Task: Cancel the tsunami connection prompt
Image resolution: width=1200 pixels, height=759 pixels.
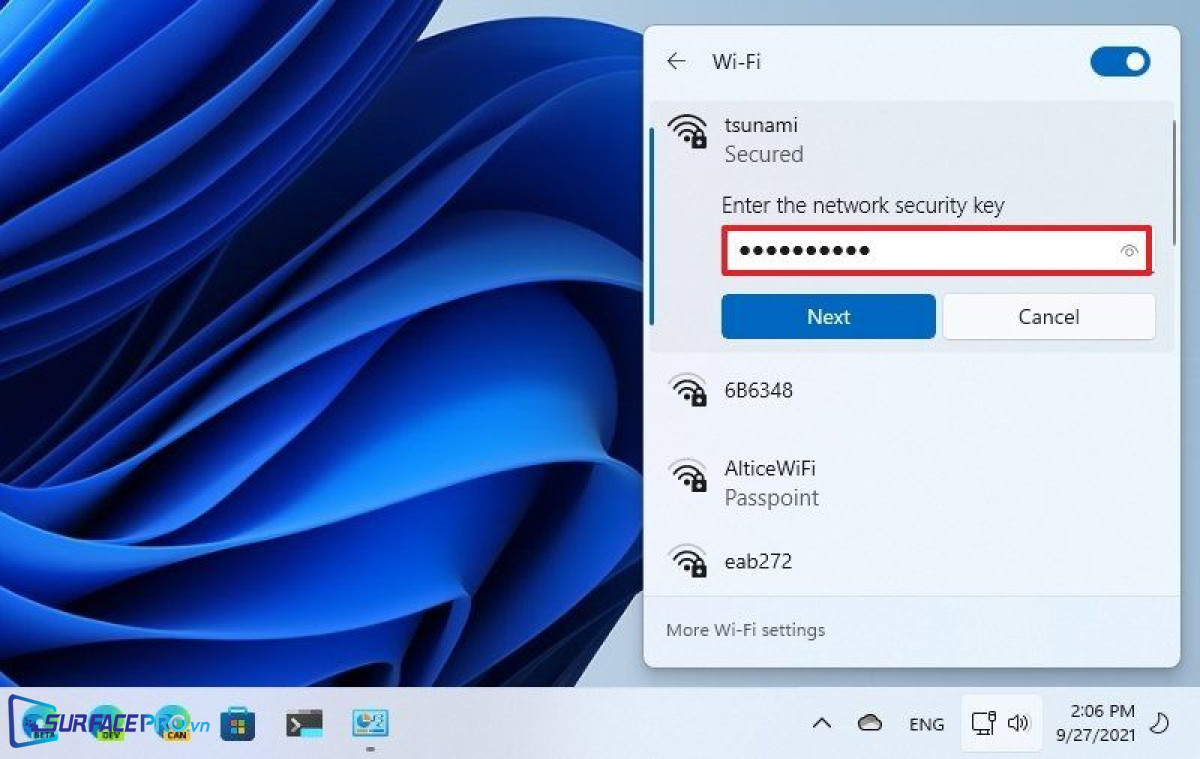Action: [1048, 317]
